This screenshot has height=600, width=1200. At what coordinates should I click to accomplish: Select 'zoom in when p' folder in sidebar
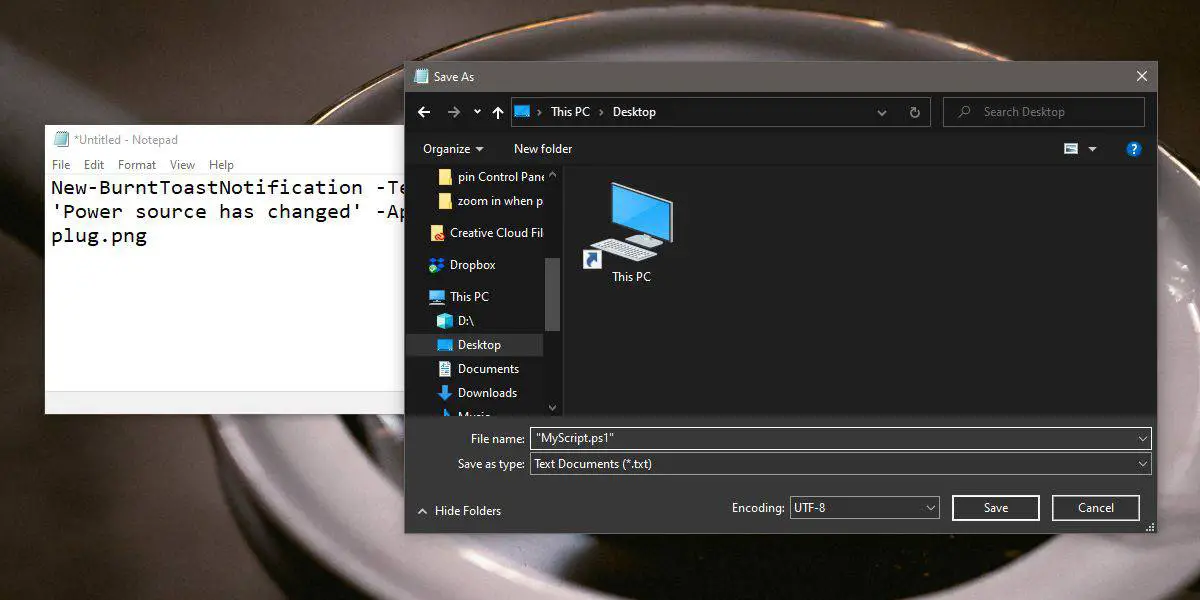pyautogui.click(x=491, y=201)
